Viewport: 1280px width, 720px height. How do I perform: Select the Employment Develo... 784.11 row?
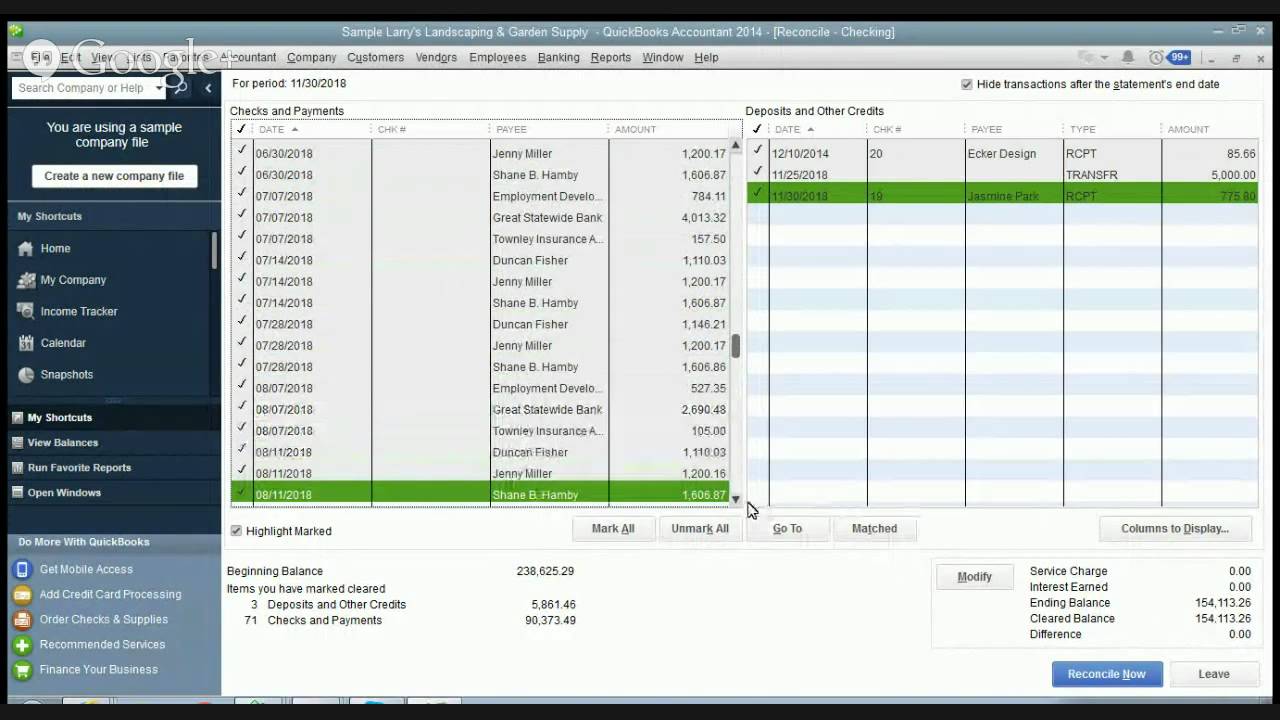click(480, 196)
